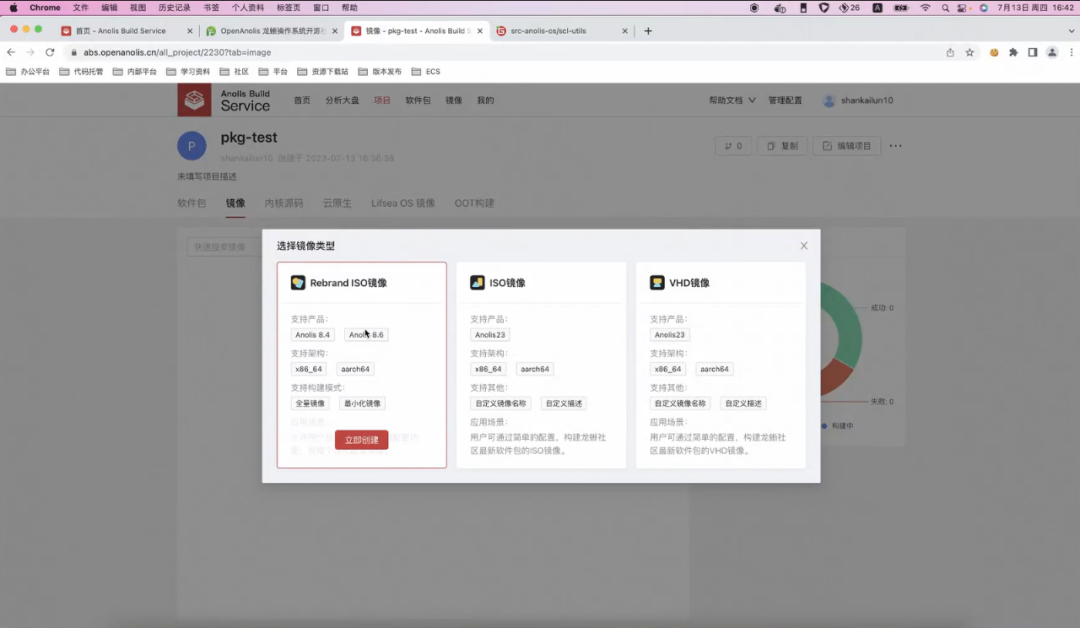The image size is (1080, 628).
Task: Open Spotlight search in the menu bar
Action: 945,8
